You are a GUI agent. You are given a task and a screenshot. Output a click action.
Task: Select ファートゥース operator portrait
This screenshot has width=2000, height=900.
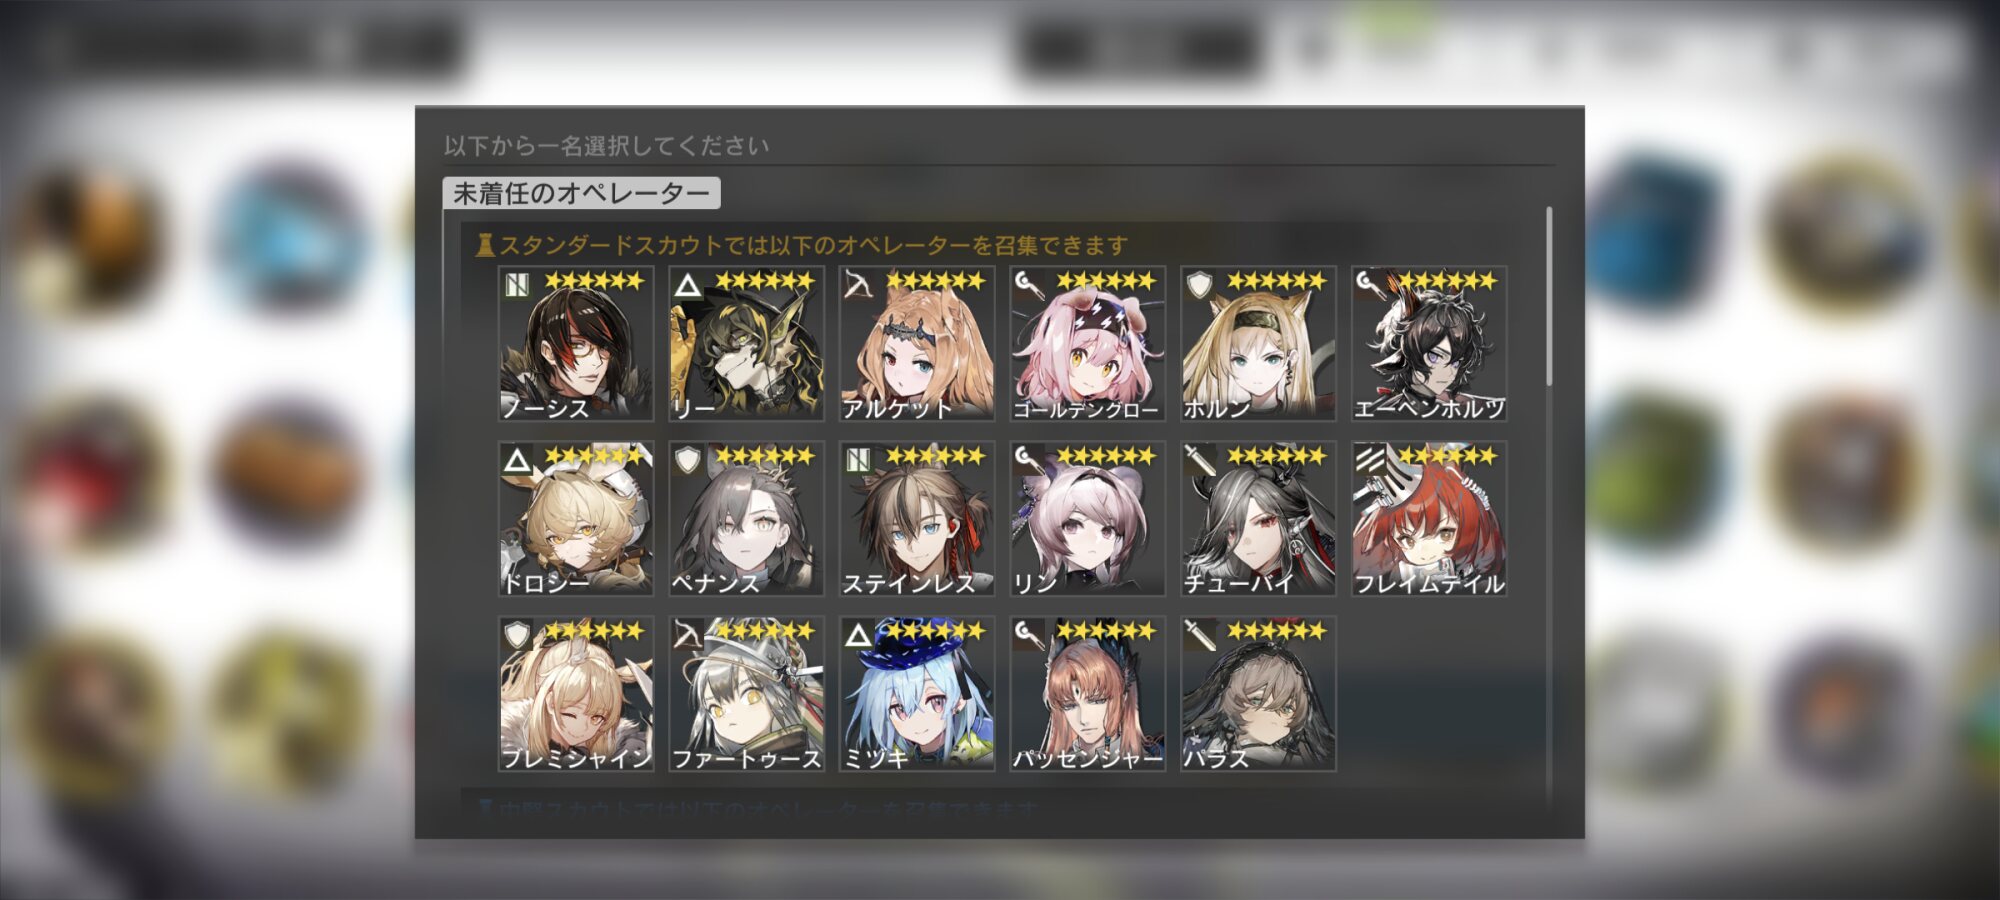pyautogui.click(x=746, y=694)
